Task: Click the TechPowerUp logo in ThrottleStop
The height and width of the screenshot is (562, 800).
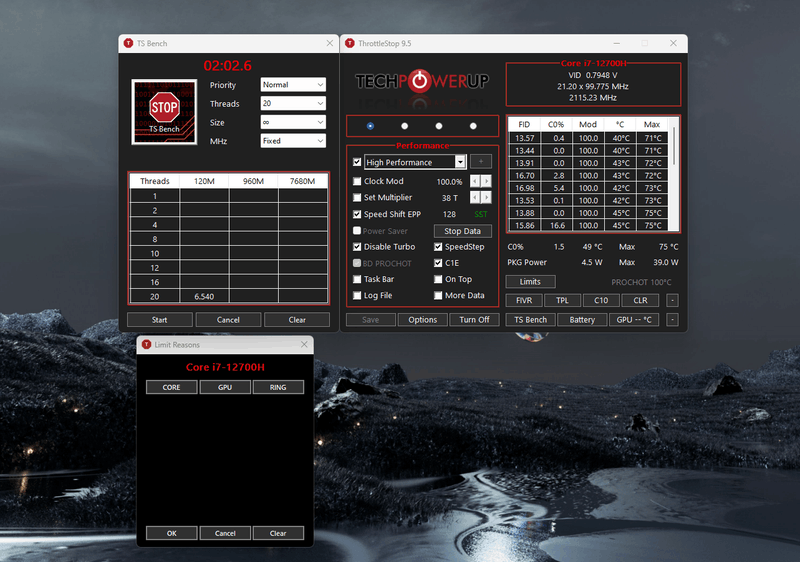Action: tap(422, 81)
